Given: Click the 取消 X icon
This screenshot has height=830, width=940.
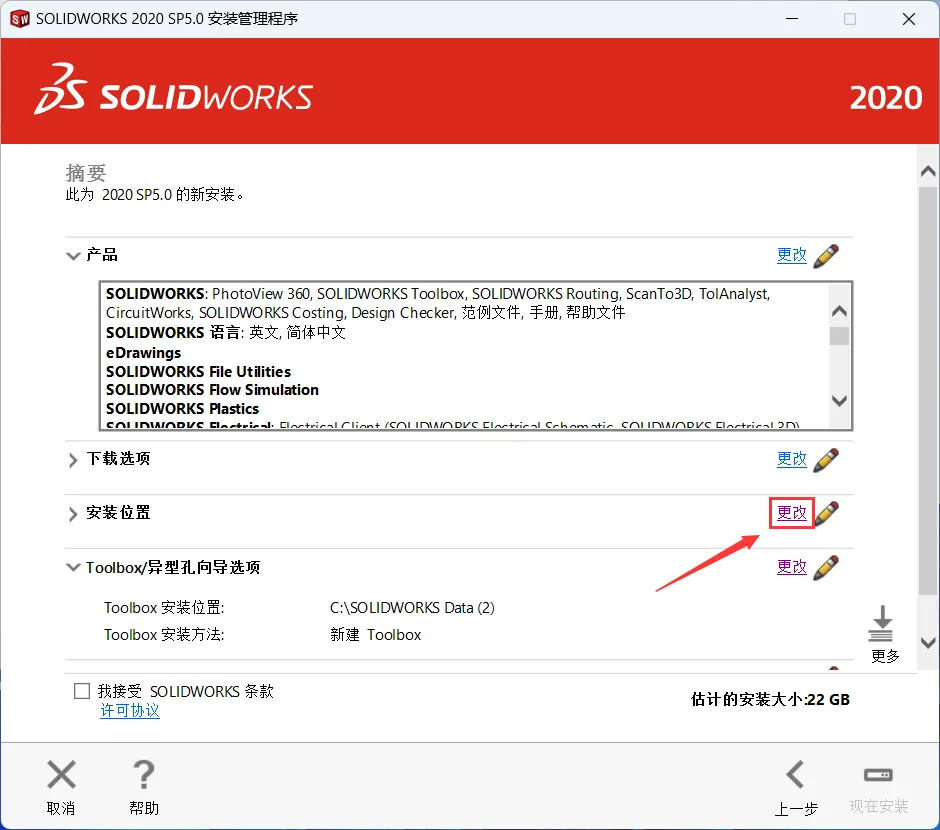Looking at the screenshot, I should coord(61,774).
